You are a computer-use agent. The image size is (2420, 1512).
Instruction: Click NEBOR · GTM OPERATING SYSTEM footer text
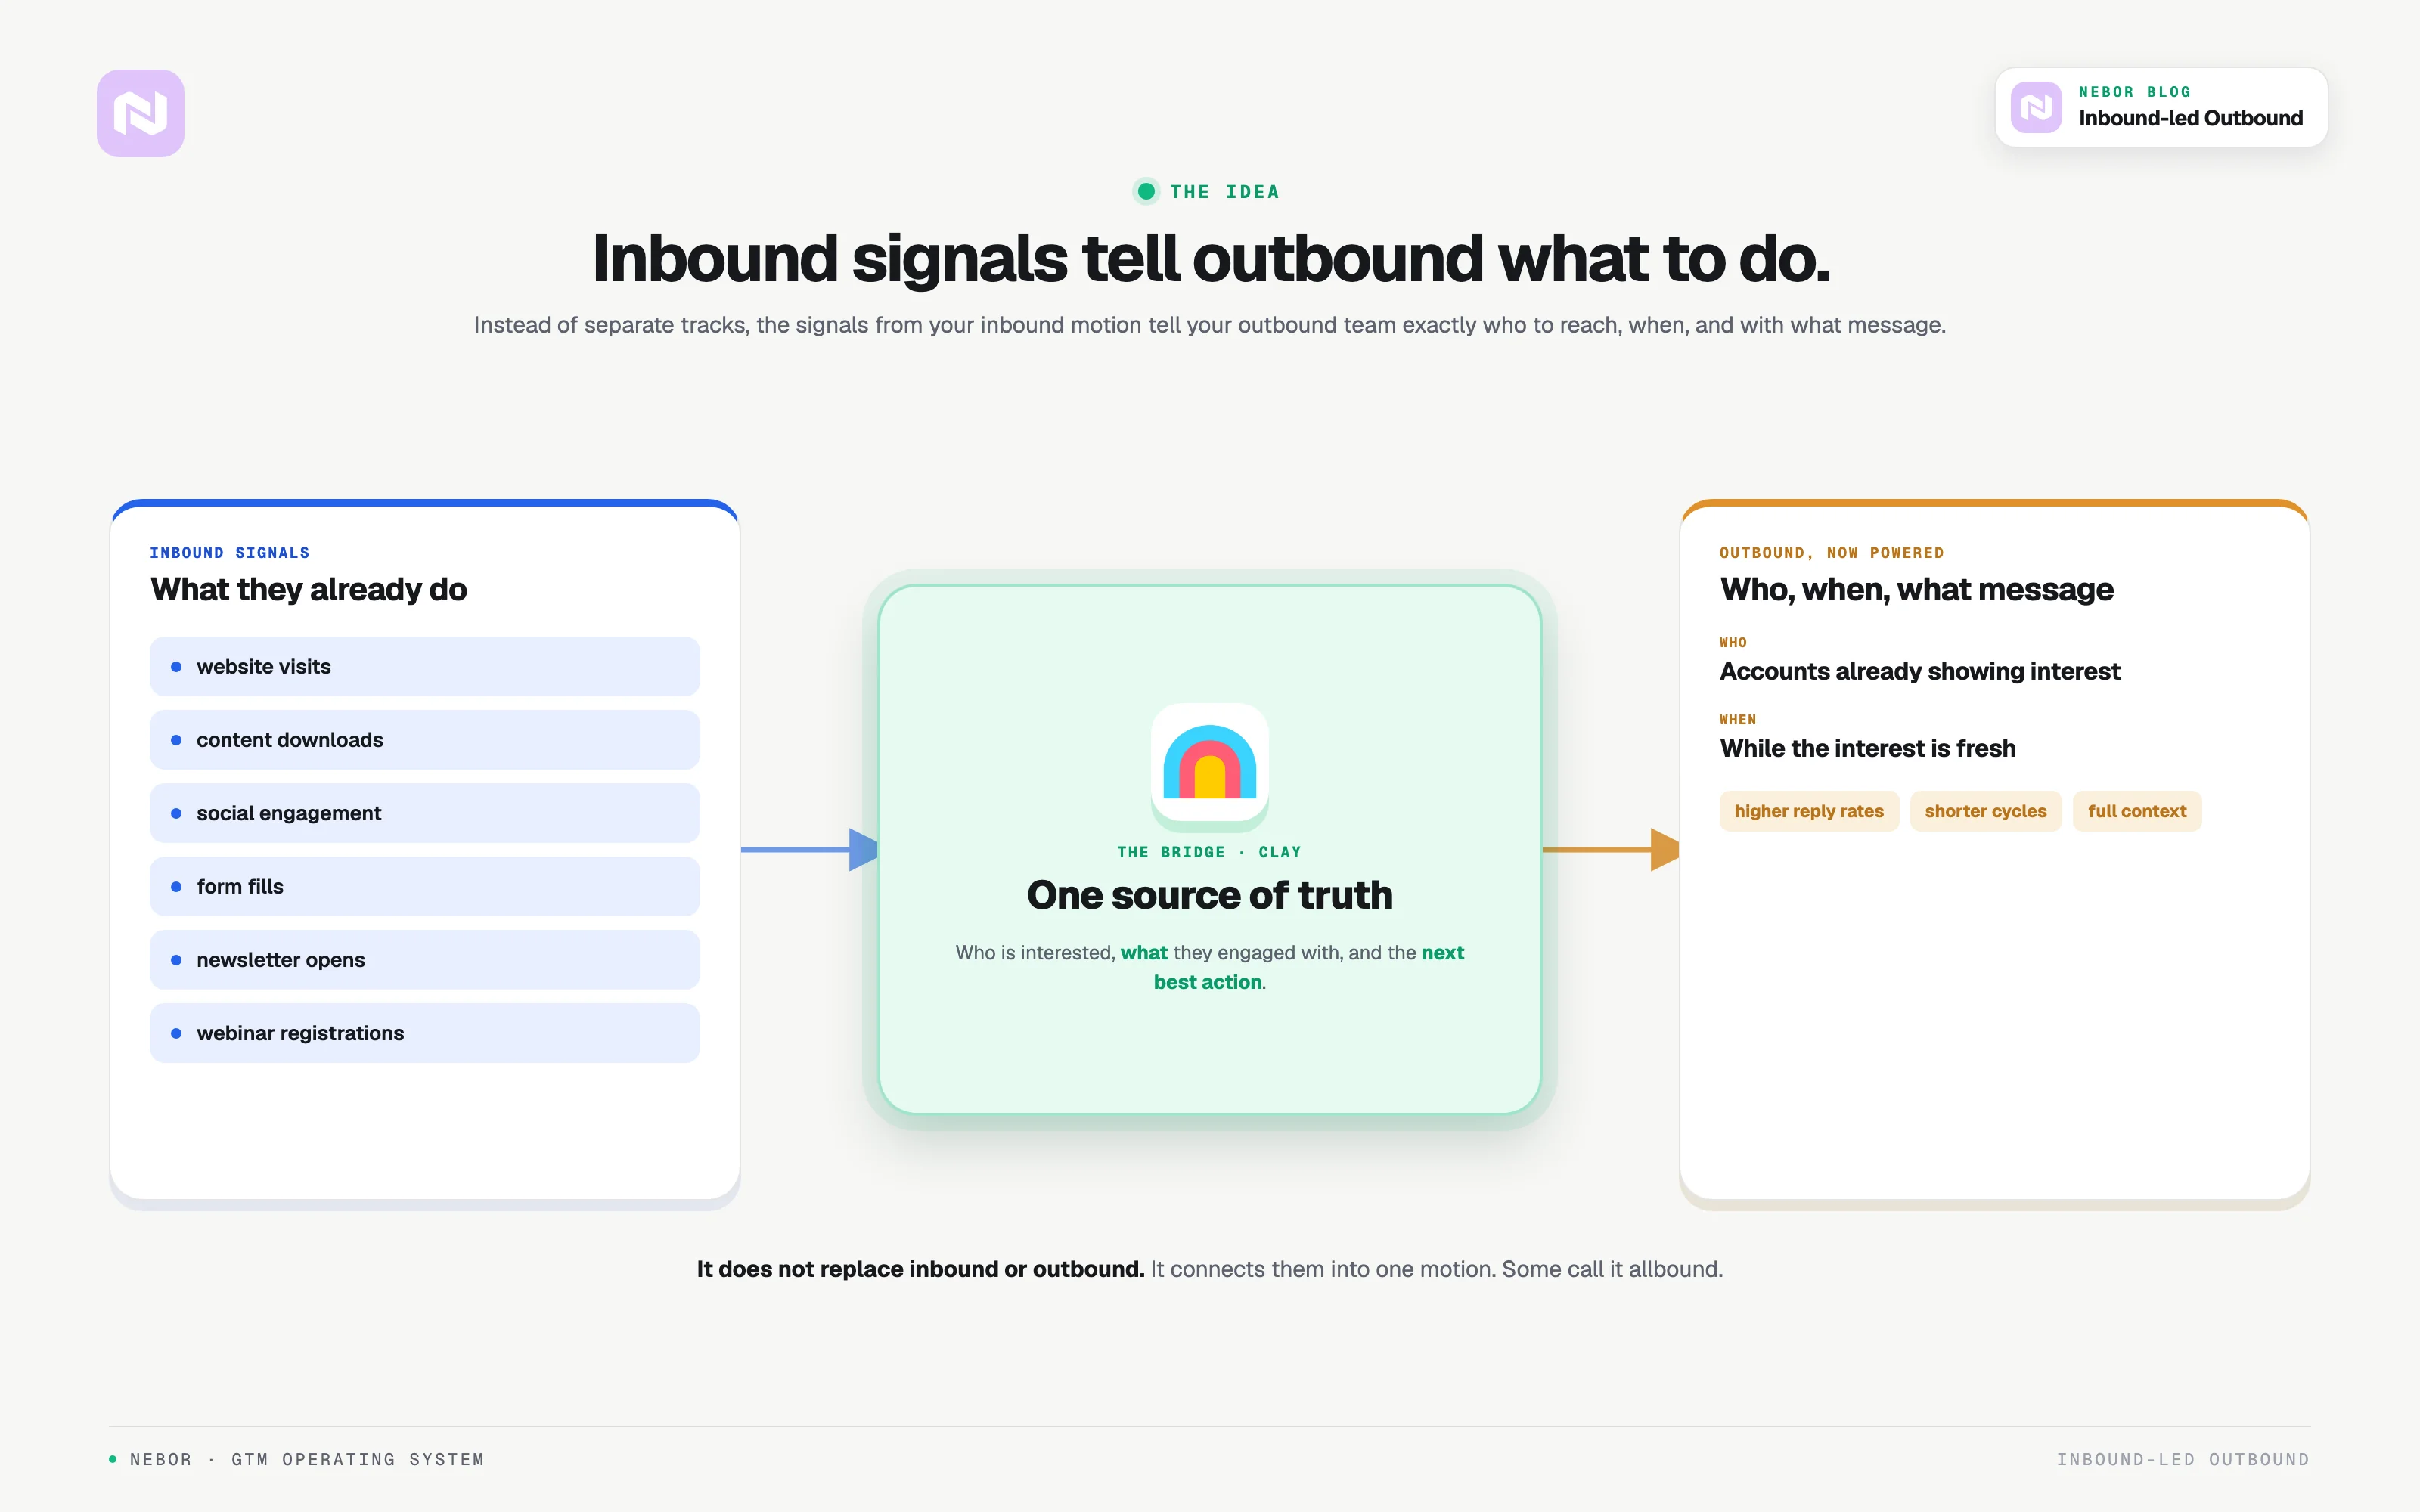click(x=307, y=1460)
